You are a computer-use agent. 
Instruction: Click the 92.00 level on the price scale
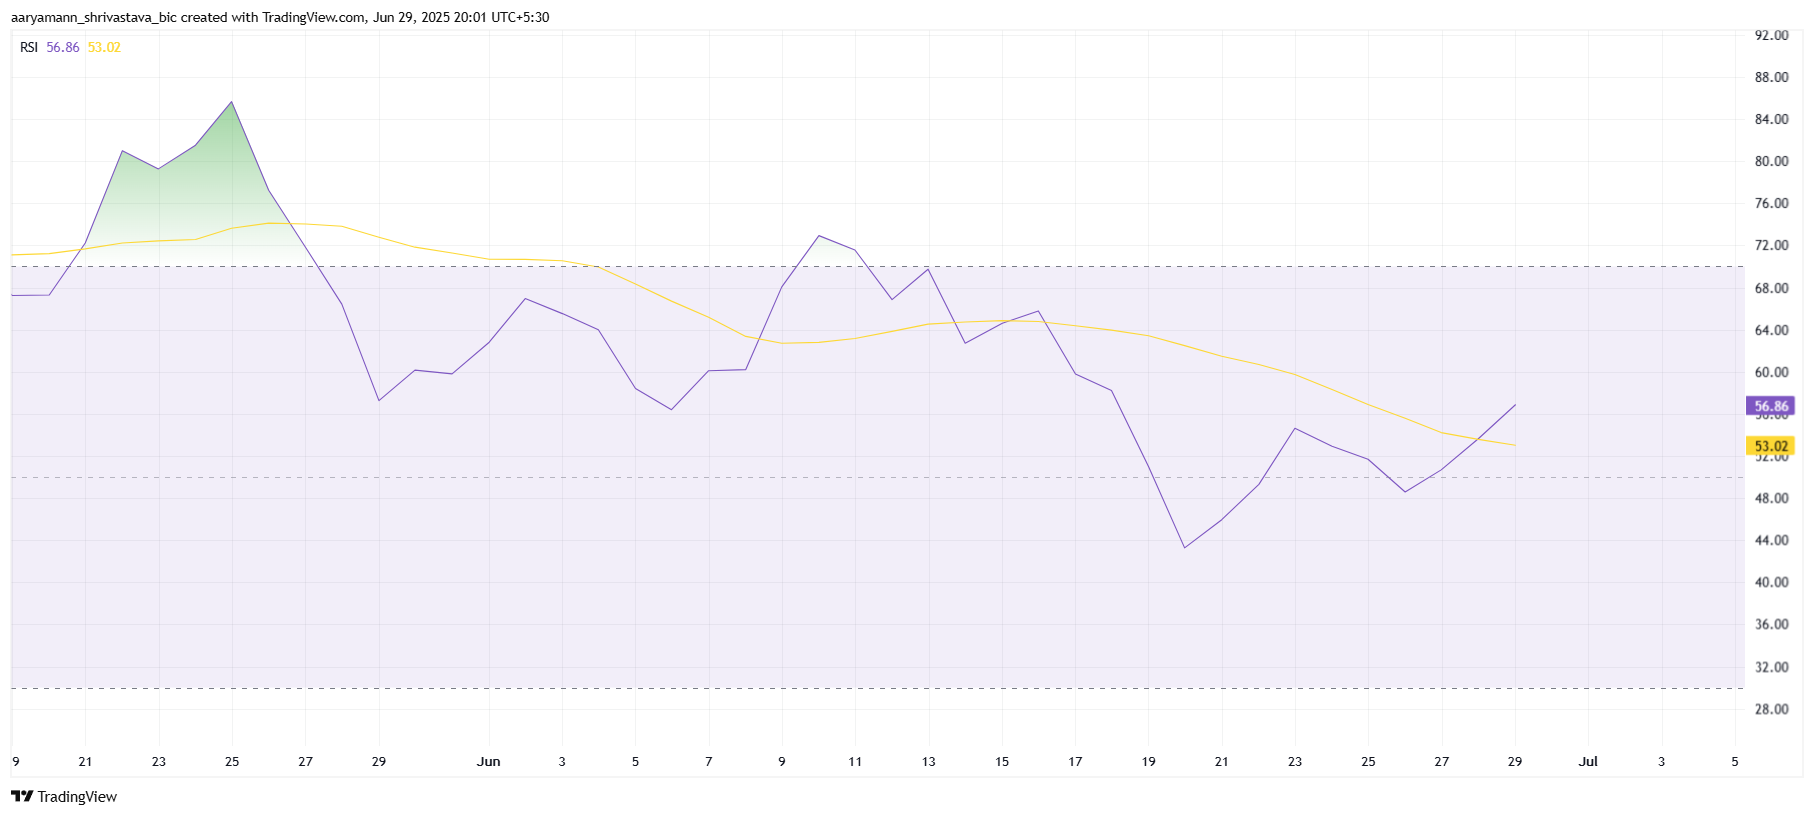point(1771,35)
